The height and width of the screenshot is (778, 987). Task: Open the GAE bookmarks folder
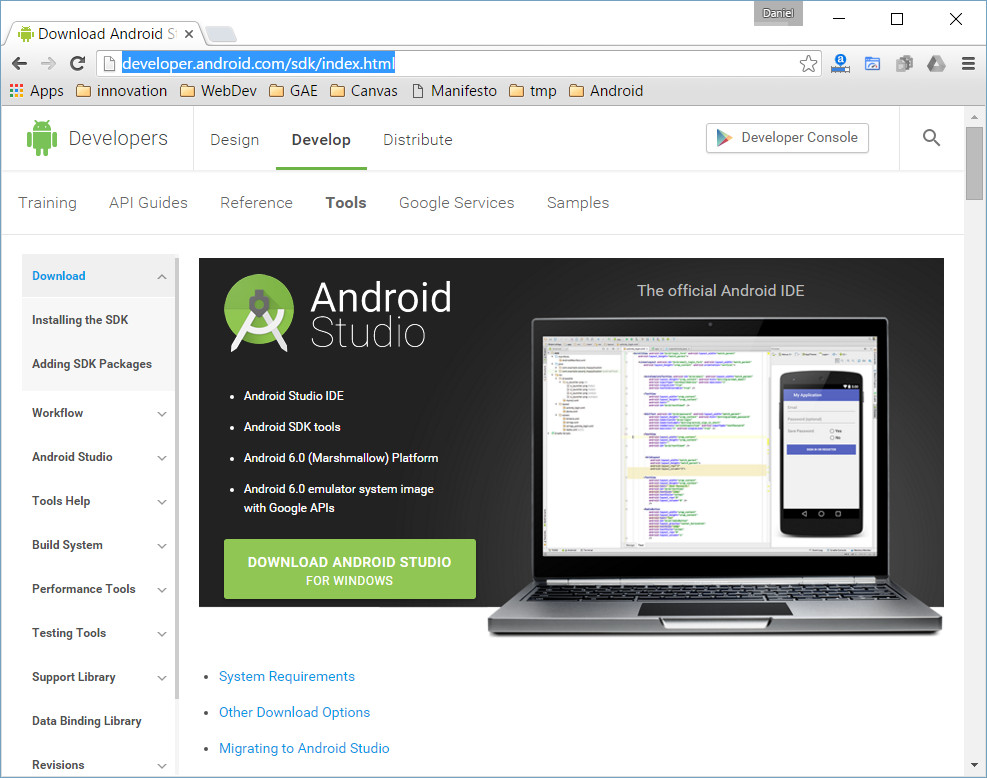(x=293, y=91)
